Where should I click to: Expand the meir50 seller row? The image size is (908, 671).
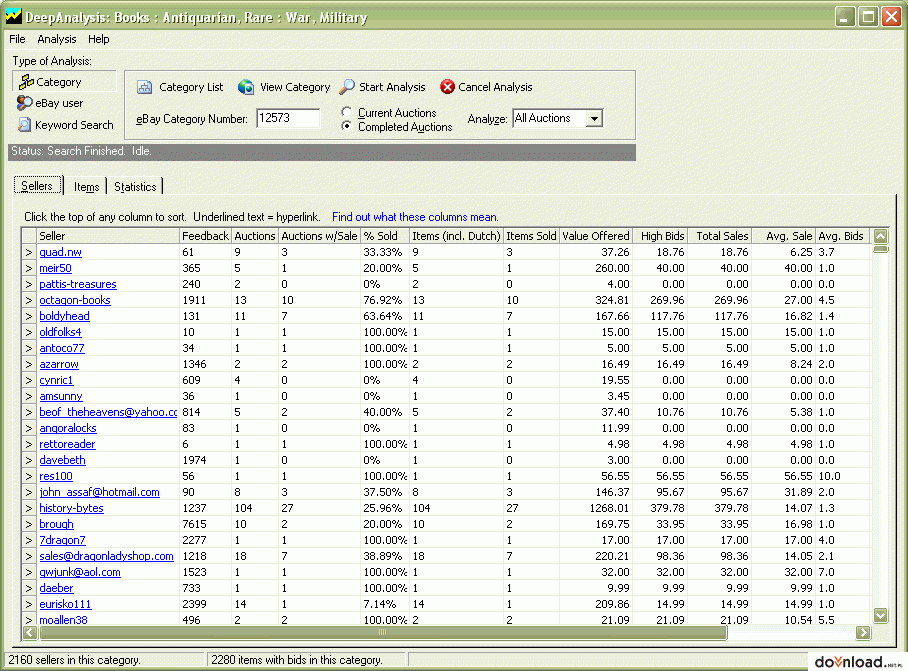coord(29,269)
